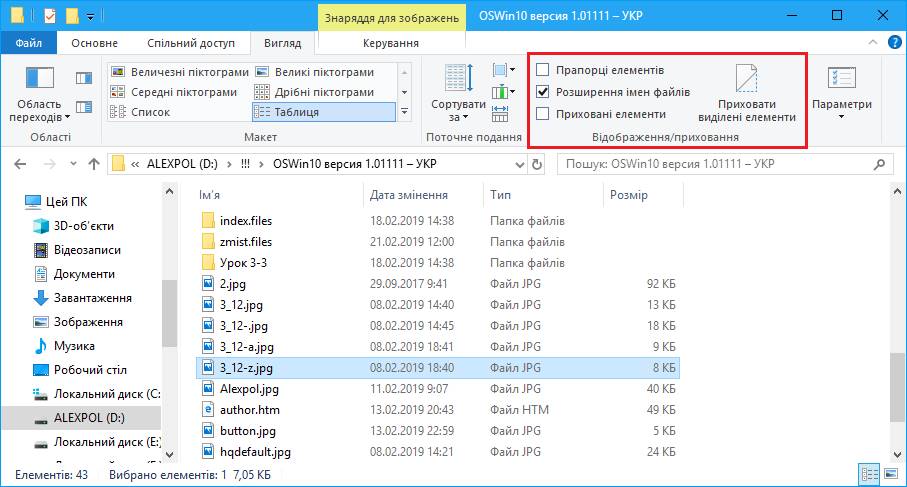Collapse the ribbon with chevron
This screenshot has width=907, height=487.
873,42
